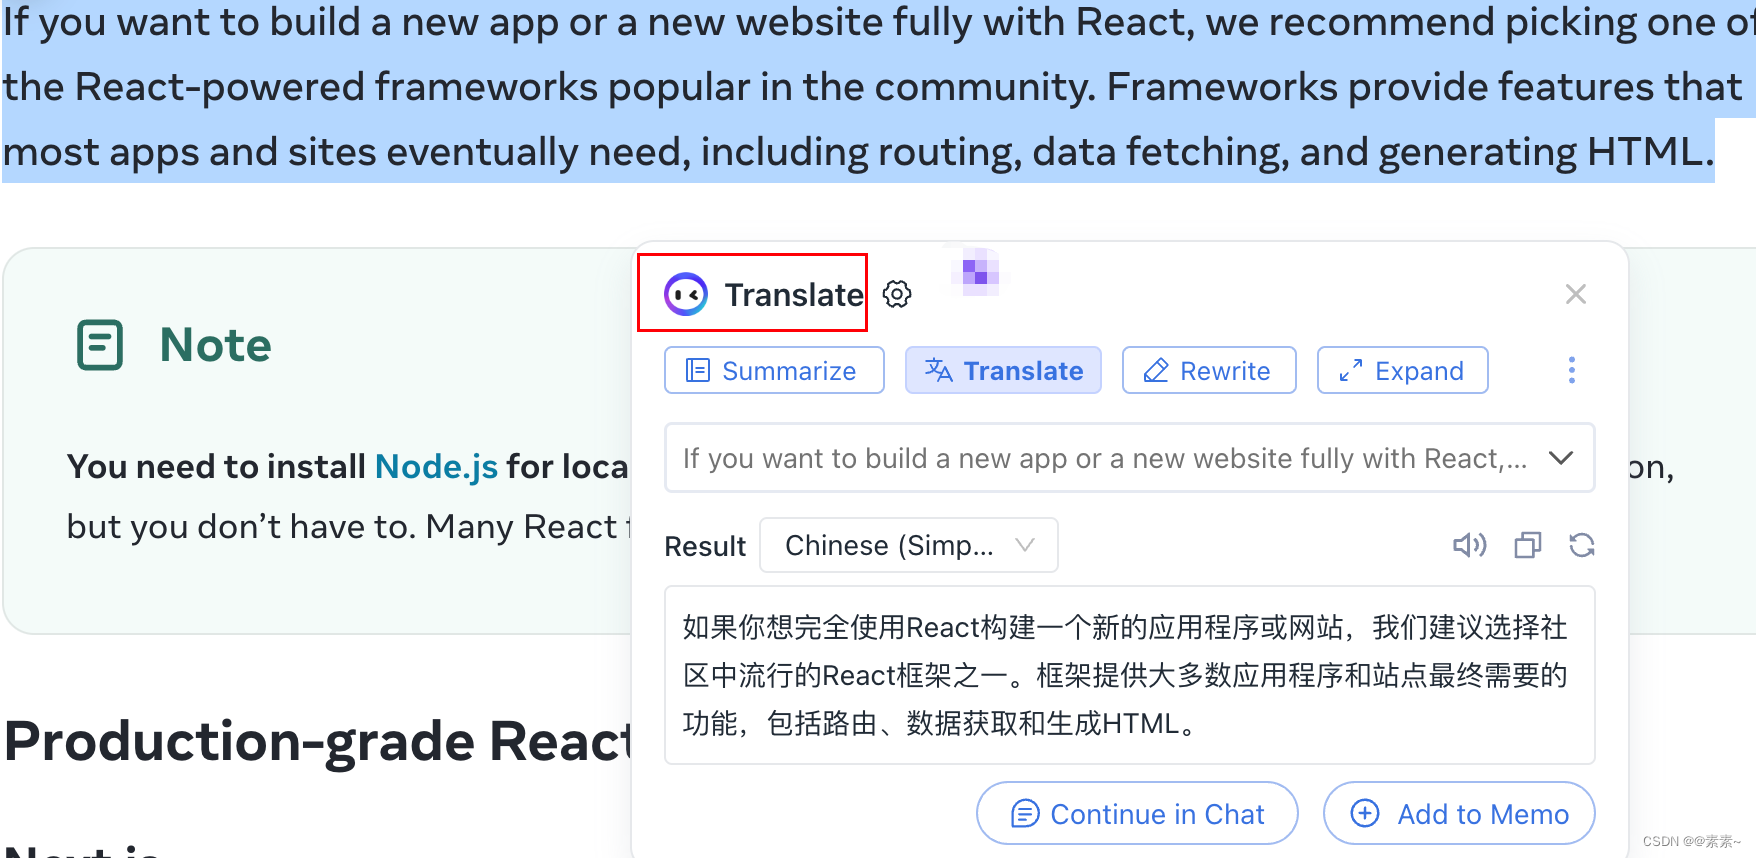Screen dimensions: 1756x858
Task: Click the Result label
Action: (x=705, y=546)
